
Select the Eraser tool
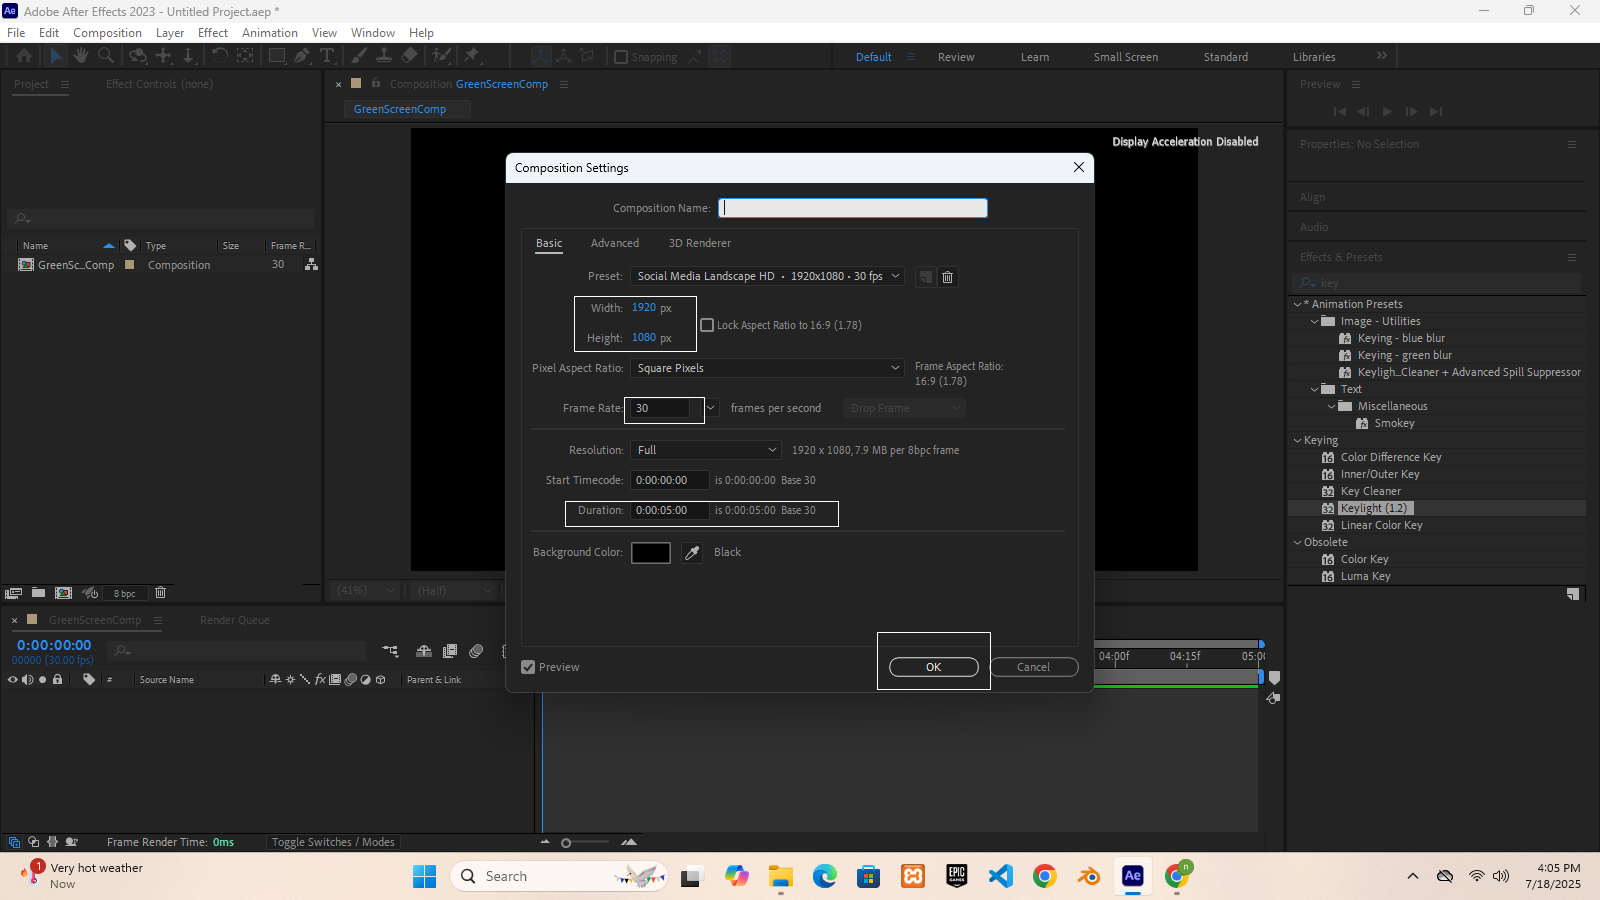(x=410, y=56)
